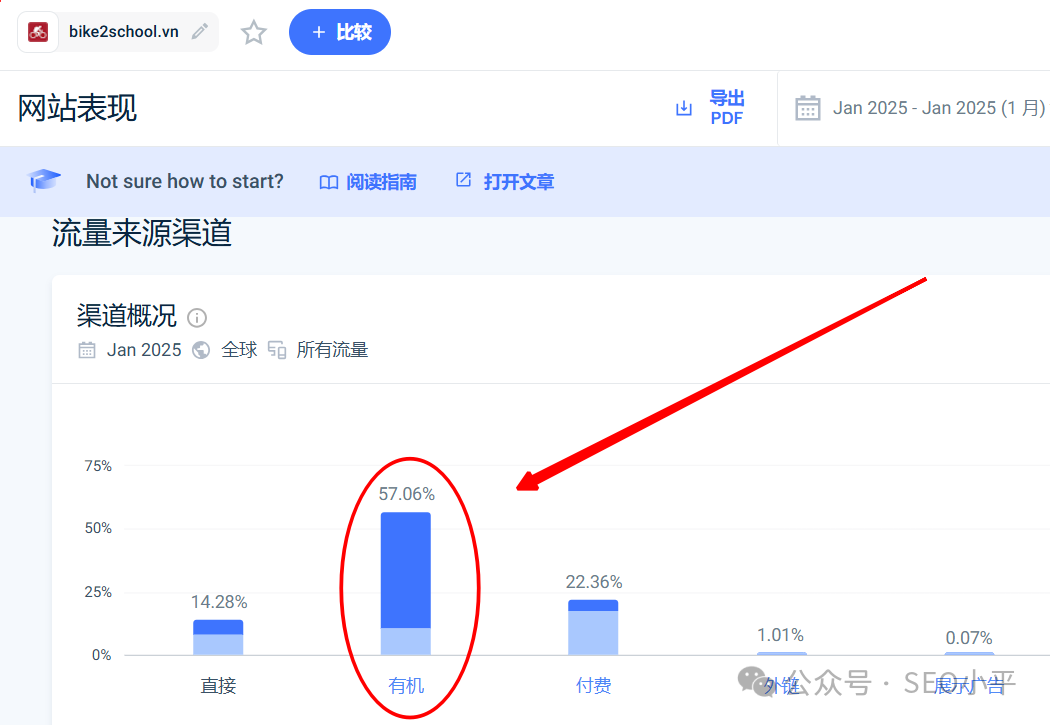Click the 57.06% value label
1050x725 pixels.
(x=406, y=494)
